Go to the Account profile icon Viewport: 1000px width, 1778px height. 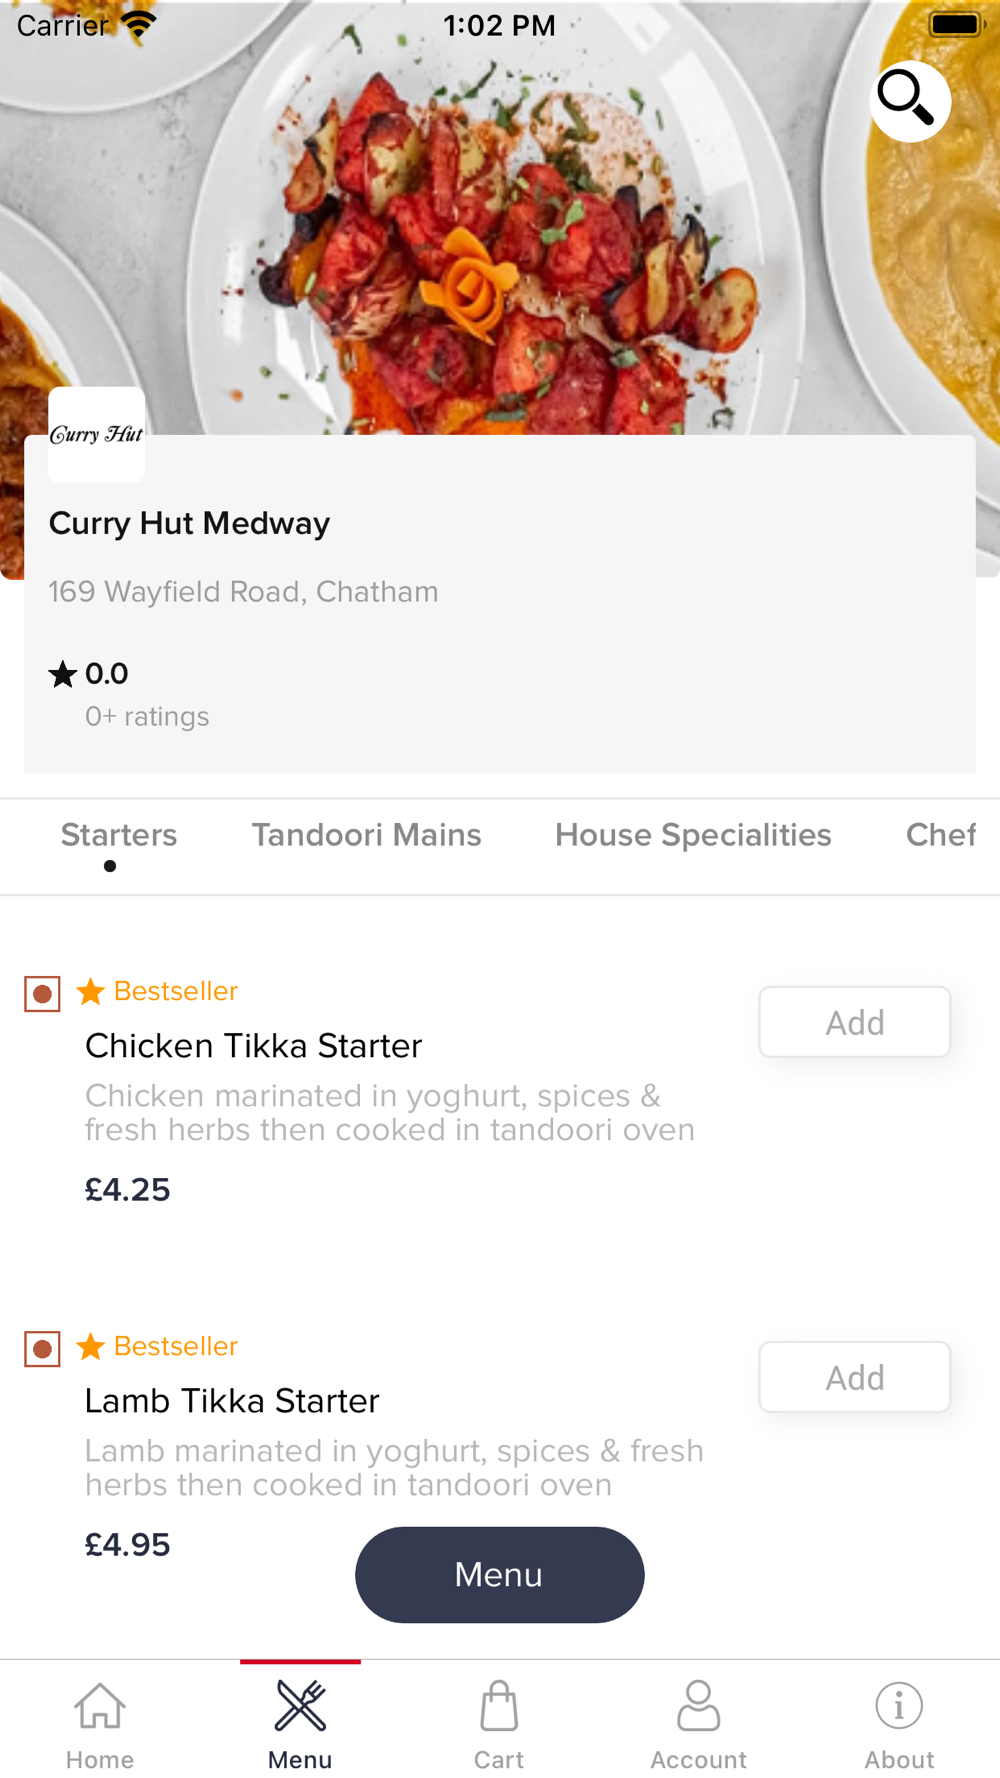click(x=699, y=1707)
